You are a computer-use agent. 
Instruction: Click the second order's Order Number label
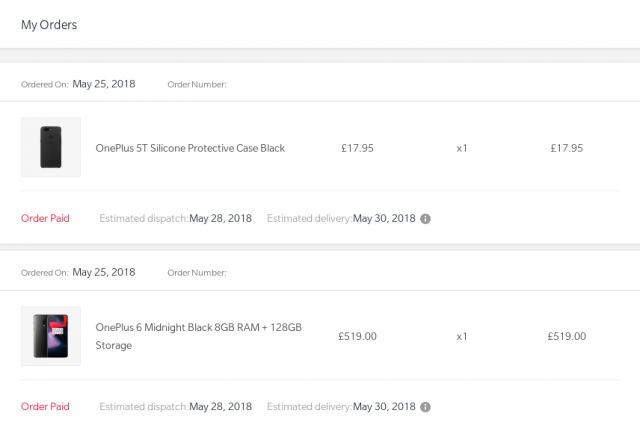coord(197,273)
